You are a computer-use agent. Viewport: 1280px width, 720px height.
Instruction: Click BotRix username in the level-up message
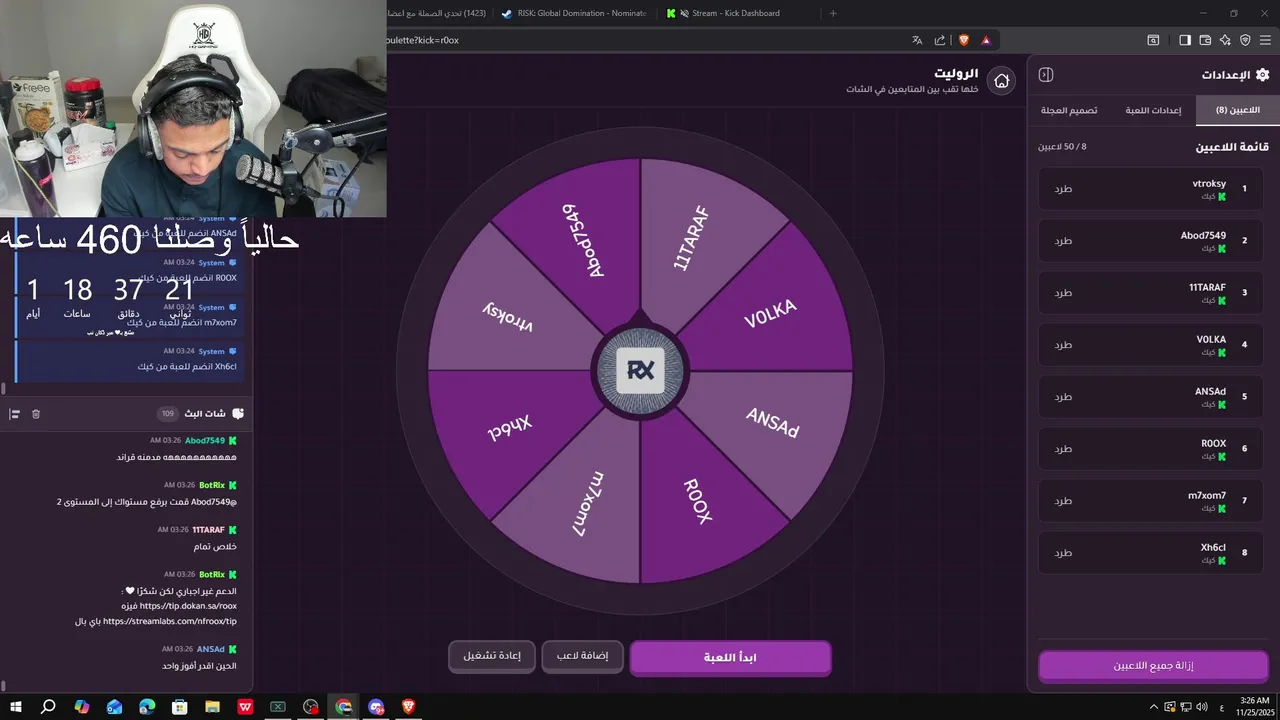tap(212, 485)
